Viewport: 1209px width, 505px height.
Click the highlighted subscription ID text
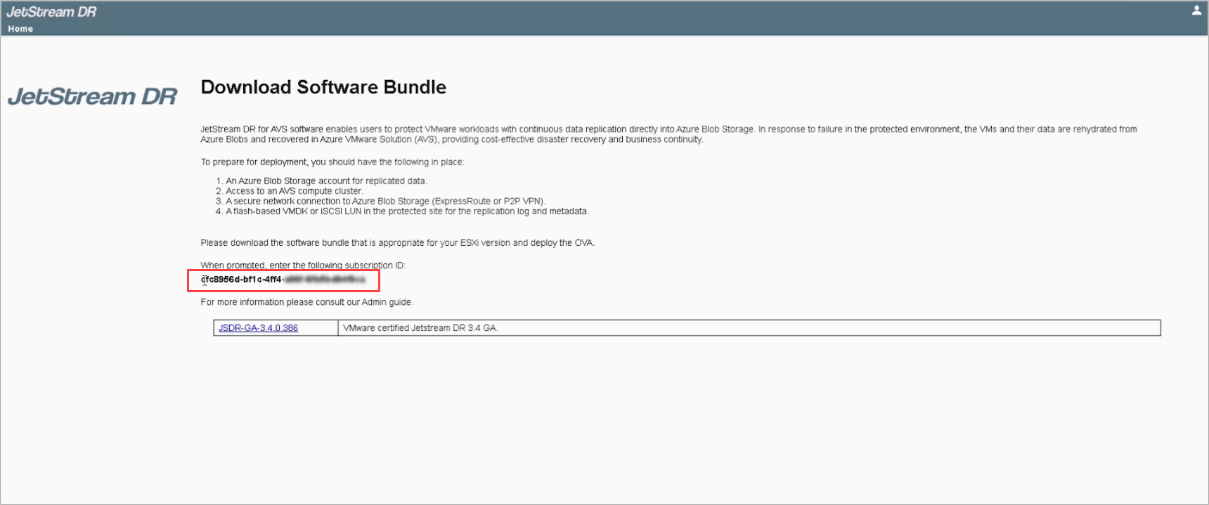282,280
